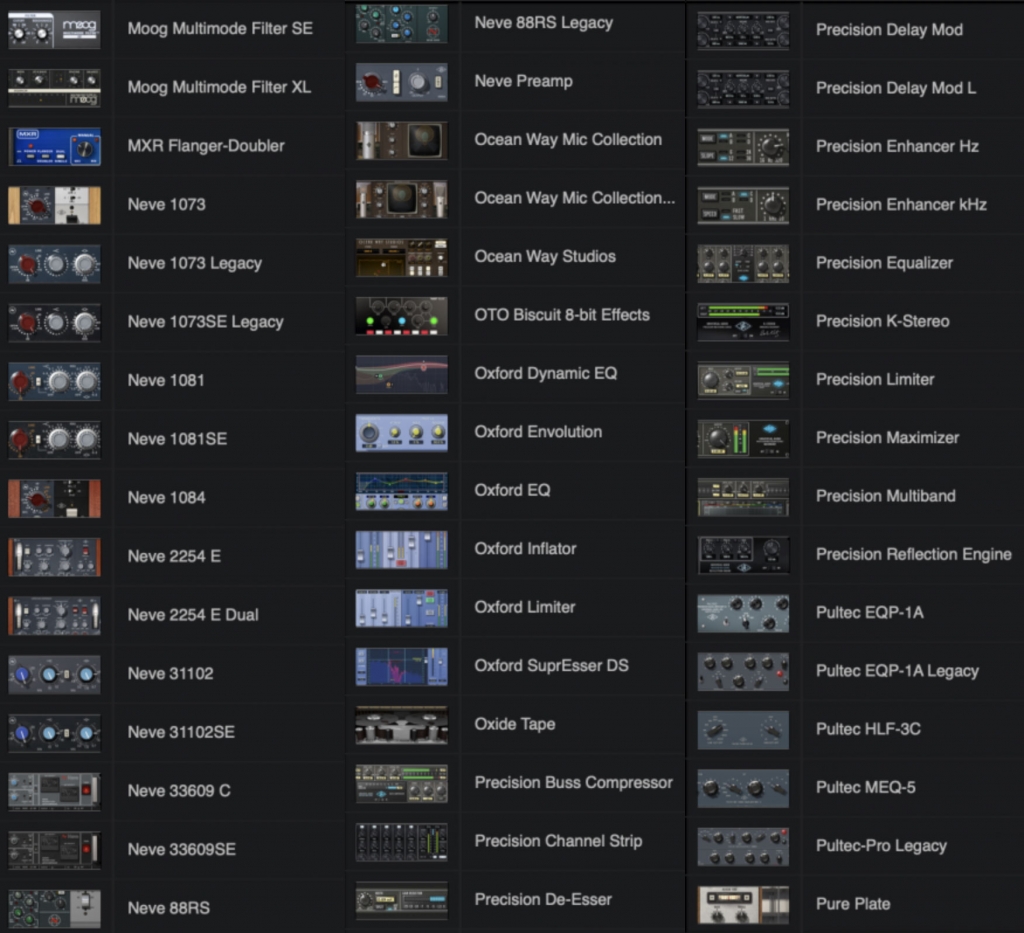Viewport: 1024px width, 933px height.
Task: Select the Neve 33609 C compressor thumbnail
Action: pyautogui.click(x=55, y=790)
